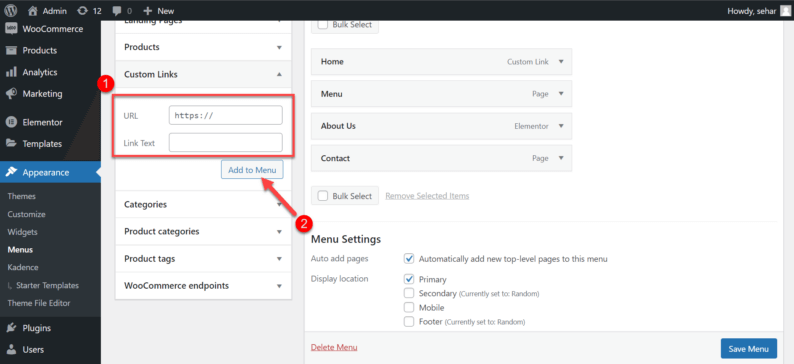Enable the Mobile display location
The image size is (794, 364).
pyautogui.click(x=409, y=307)
